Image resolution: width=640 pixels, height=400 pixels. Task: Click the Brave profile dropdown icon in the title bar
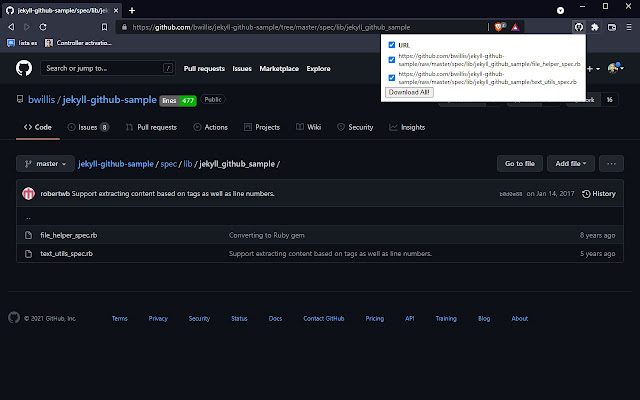(x=560, y=11)
